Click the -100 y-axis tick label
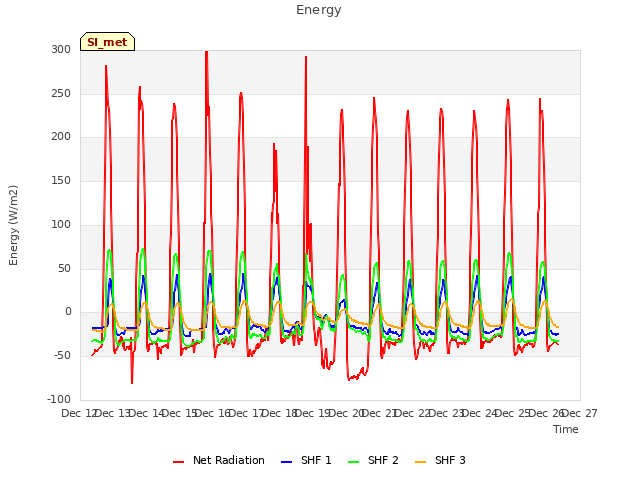Viewport: 640px width, 480px height. pyautogui.click(x=59, y=399)
